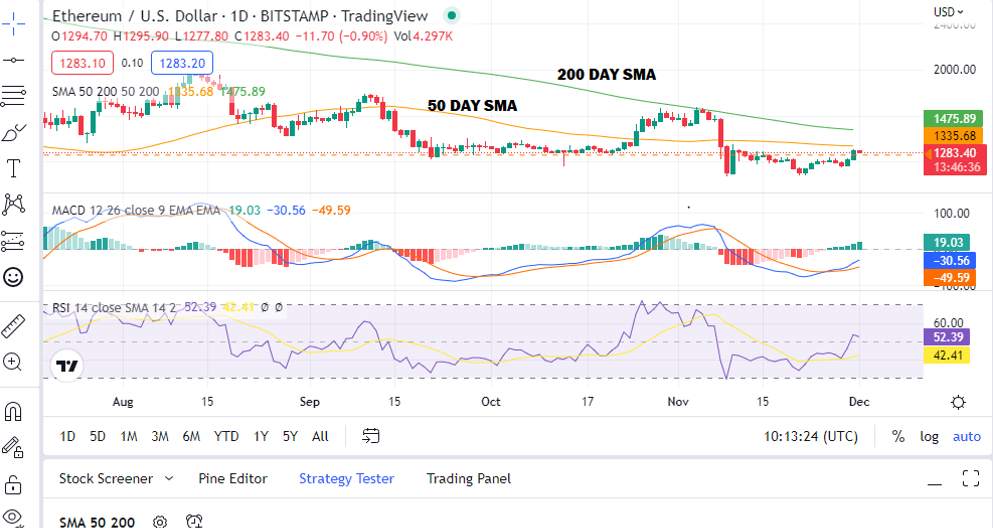
Task: Select the trend line drawing tool
Action: coord(13,60)
